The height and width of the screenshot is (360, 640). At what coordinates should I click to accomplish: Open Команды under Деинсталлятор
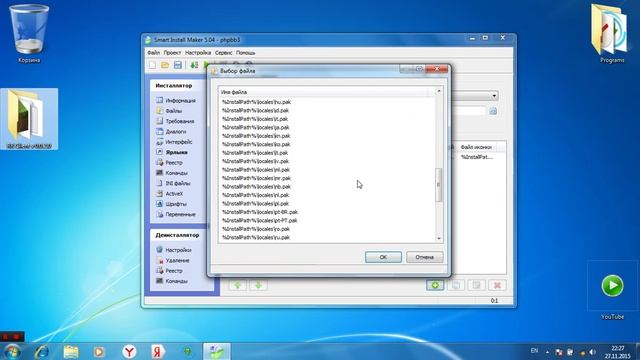[172, 281]
